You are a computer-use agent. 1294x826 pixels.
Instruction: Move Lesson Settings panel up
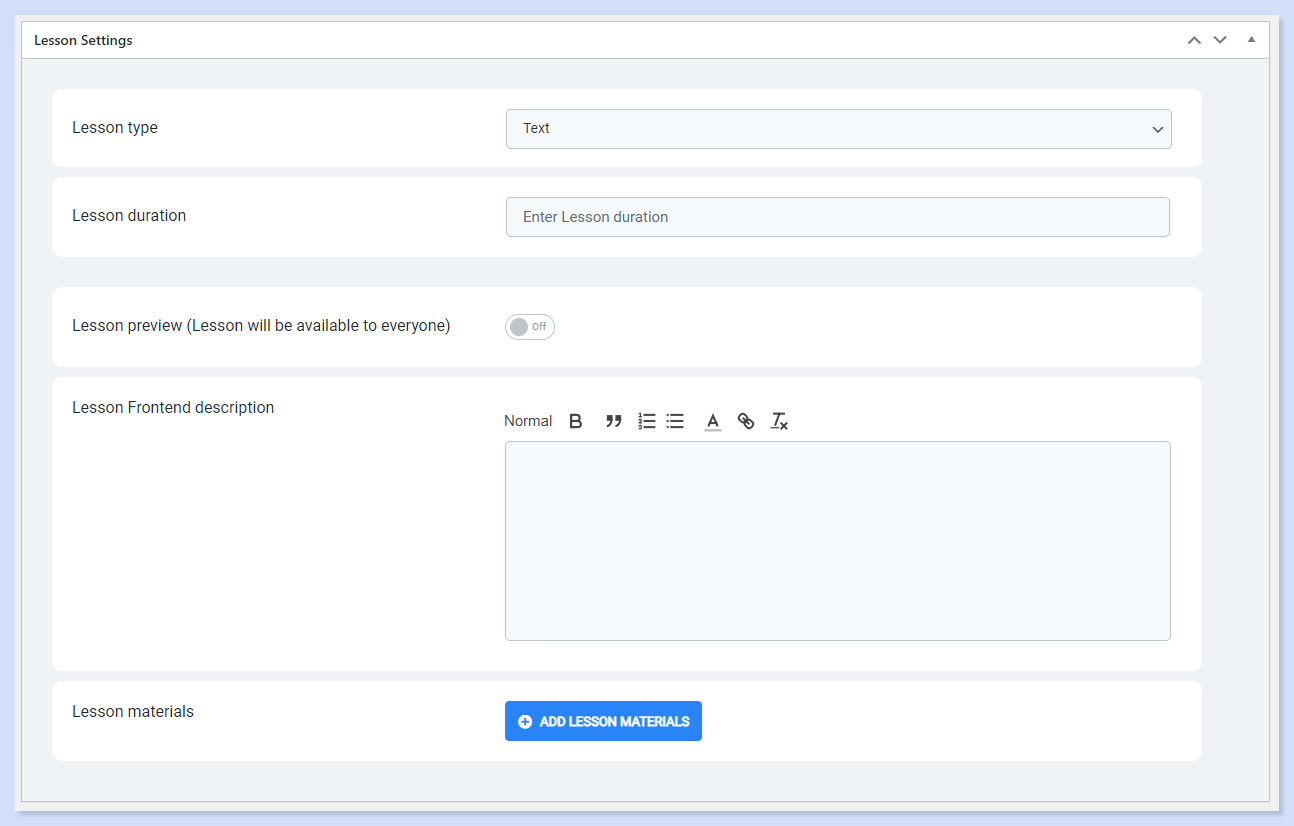pos(1193,40)
